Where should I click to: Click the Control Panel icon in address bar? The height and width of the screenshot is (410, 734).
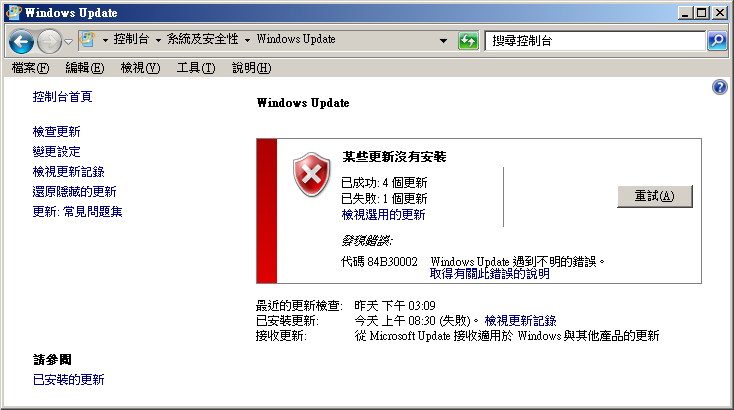pos(87,39)
